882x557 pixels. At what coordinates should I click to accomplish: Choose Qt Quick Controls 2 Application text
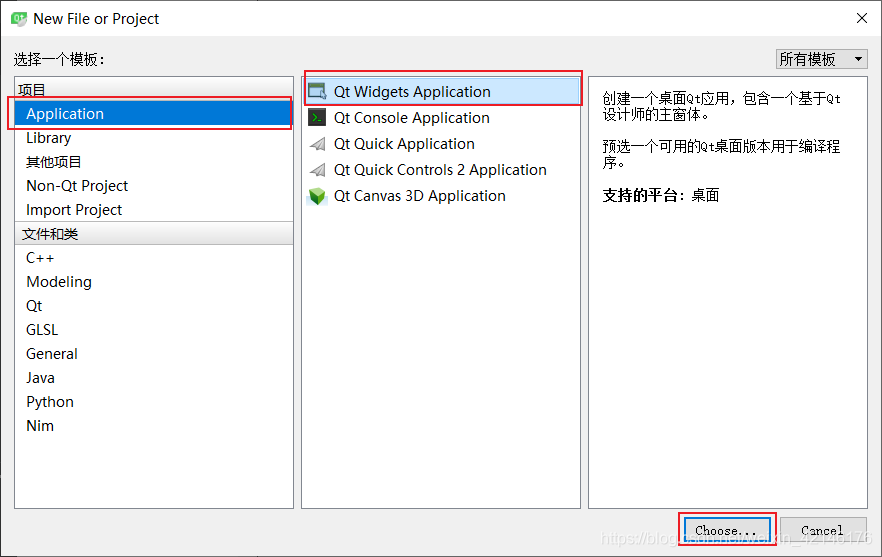pyautogui.click(x=440, y=170)
